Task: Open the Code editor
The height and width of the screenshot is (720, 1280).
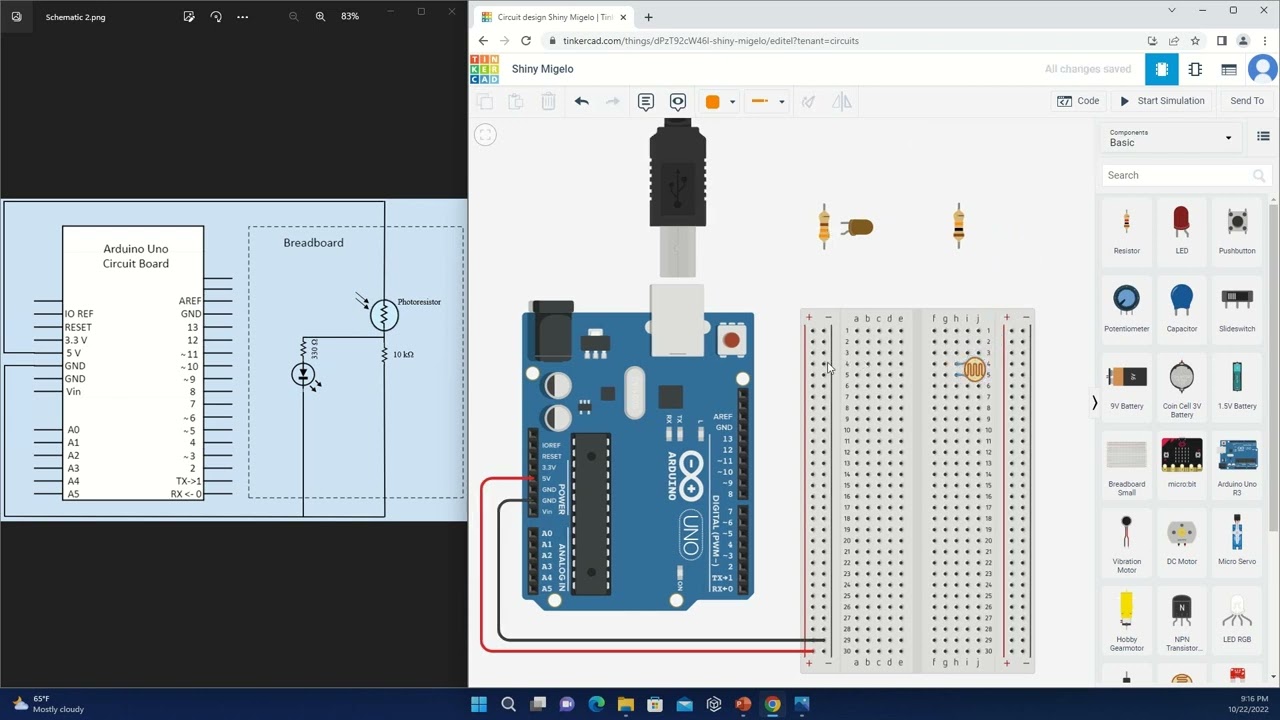Action: point(1078,101)
